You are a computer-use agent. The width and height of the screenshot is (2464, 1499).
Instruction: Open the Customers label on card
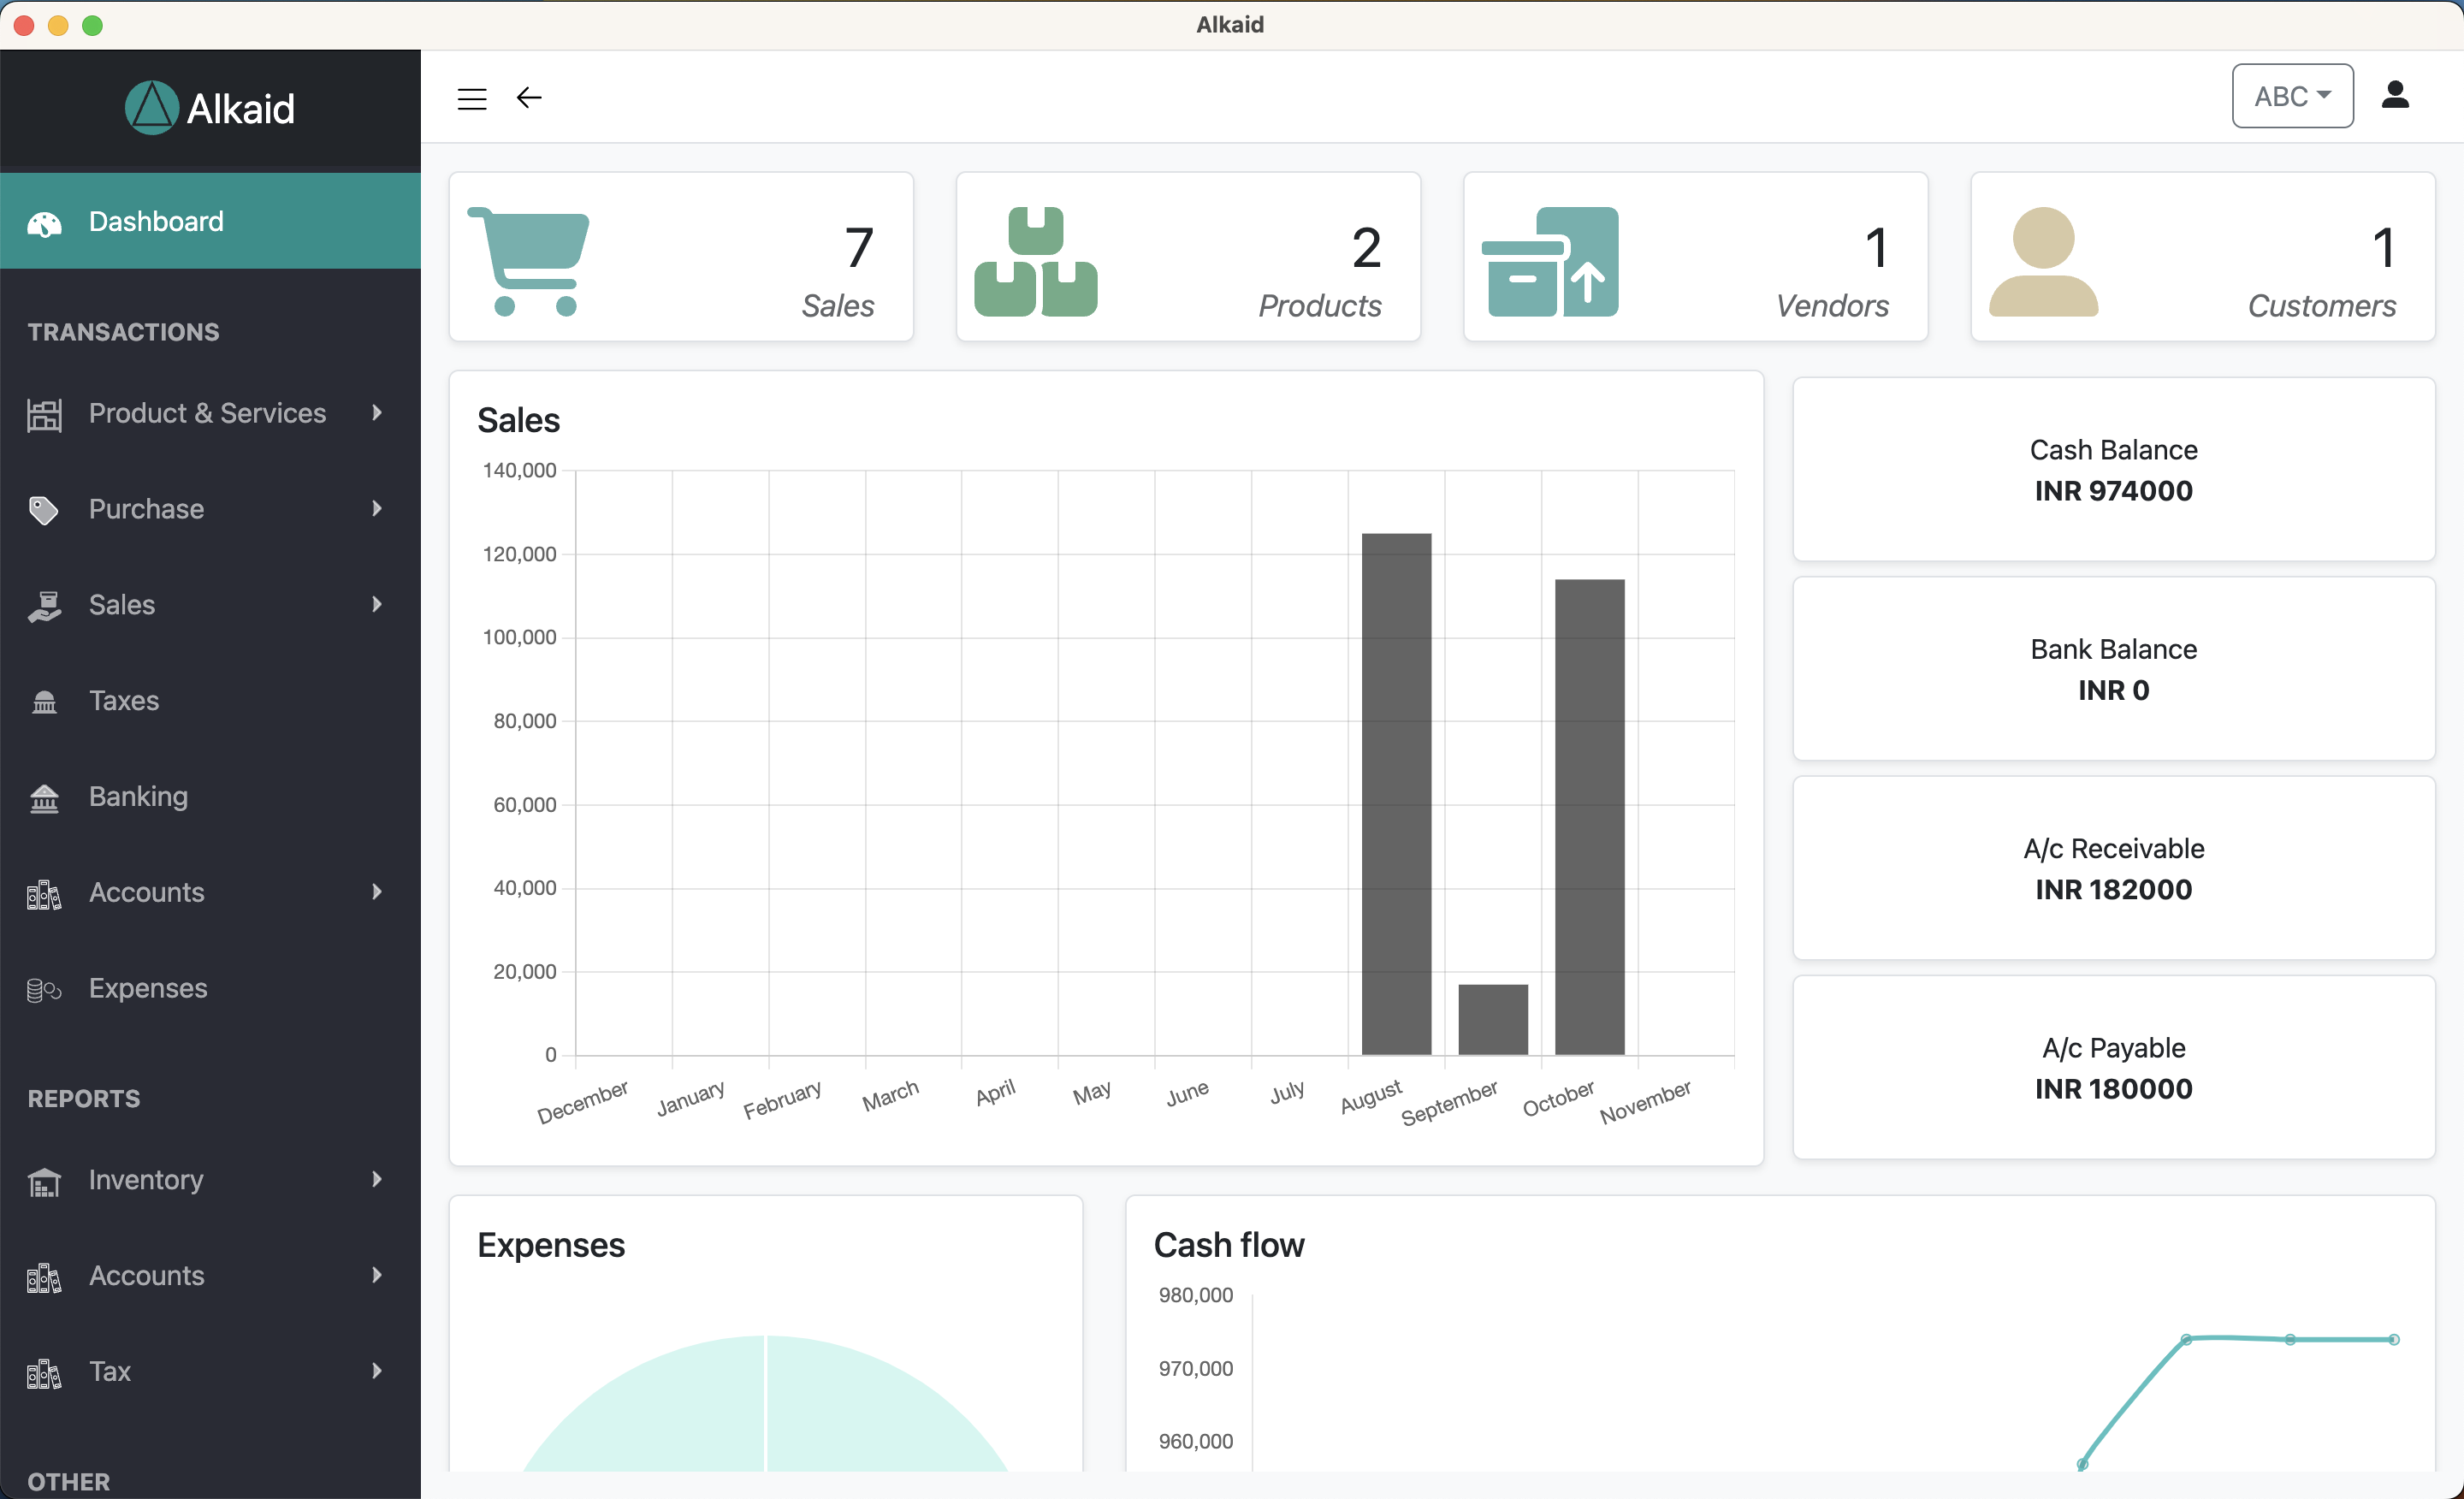tap(2322, 306)
